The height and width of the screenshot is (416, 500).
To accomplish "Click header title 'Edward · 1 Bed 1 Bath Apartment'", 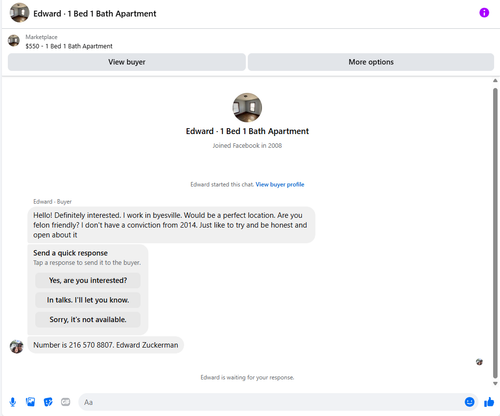I will pos(95,14).
